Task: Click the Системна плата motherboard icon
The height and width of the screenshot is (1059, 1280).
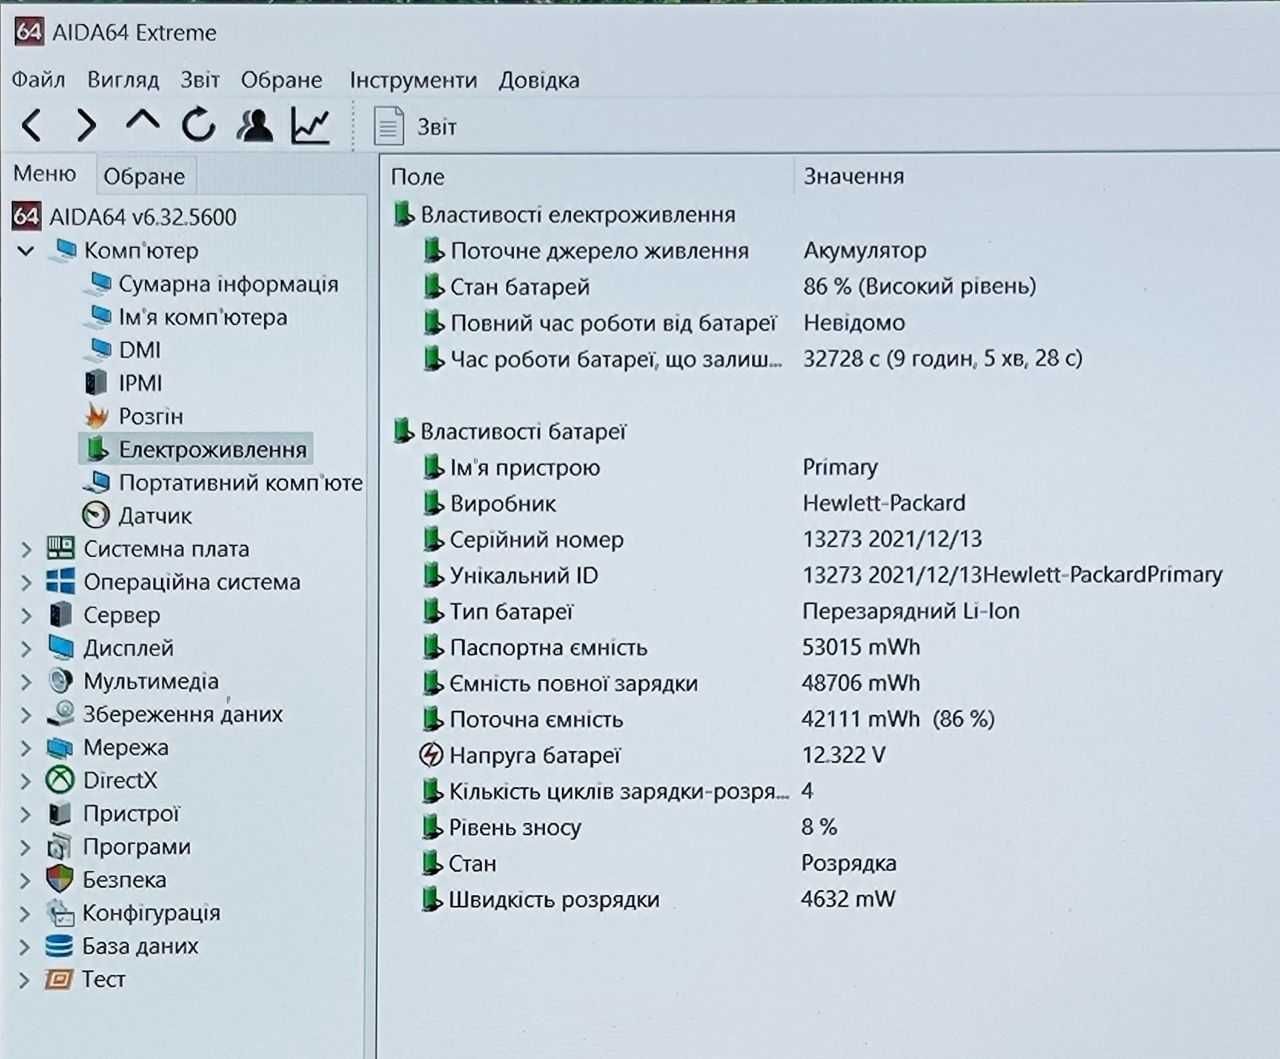Action: point(61,548)
